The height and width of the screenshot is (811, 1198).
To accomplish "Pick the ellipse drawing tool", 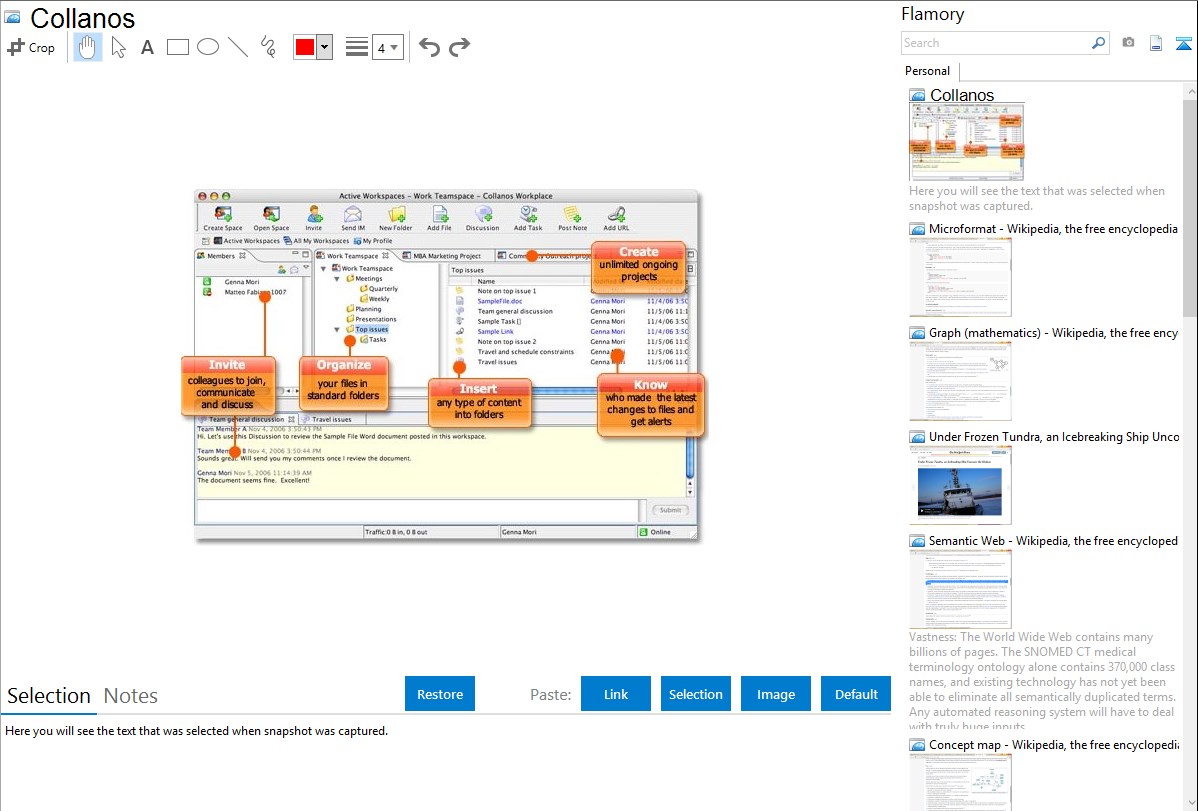I will coord(208,47).
